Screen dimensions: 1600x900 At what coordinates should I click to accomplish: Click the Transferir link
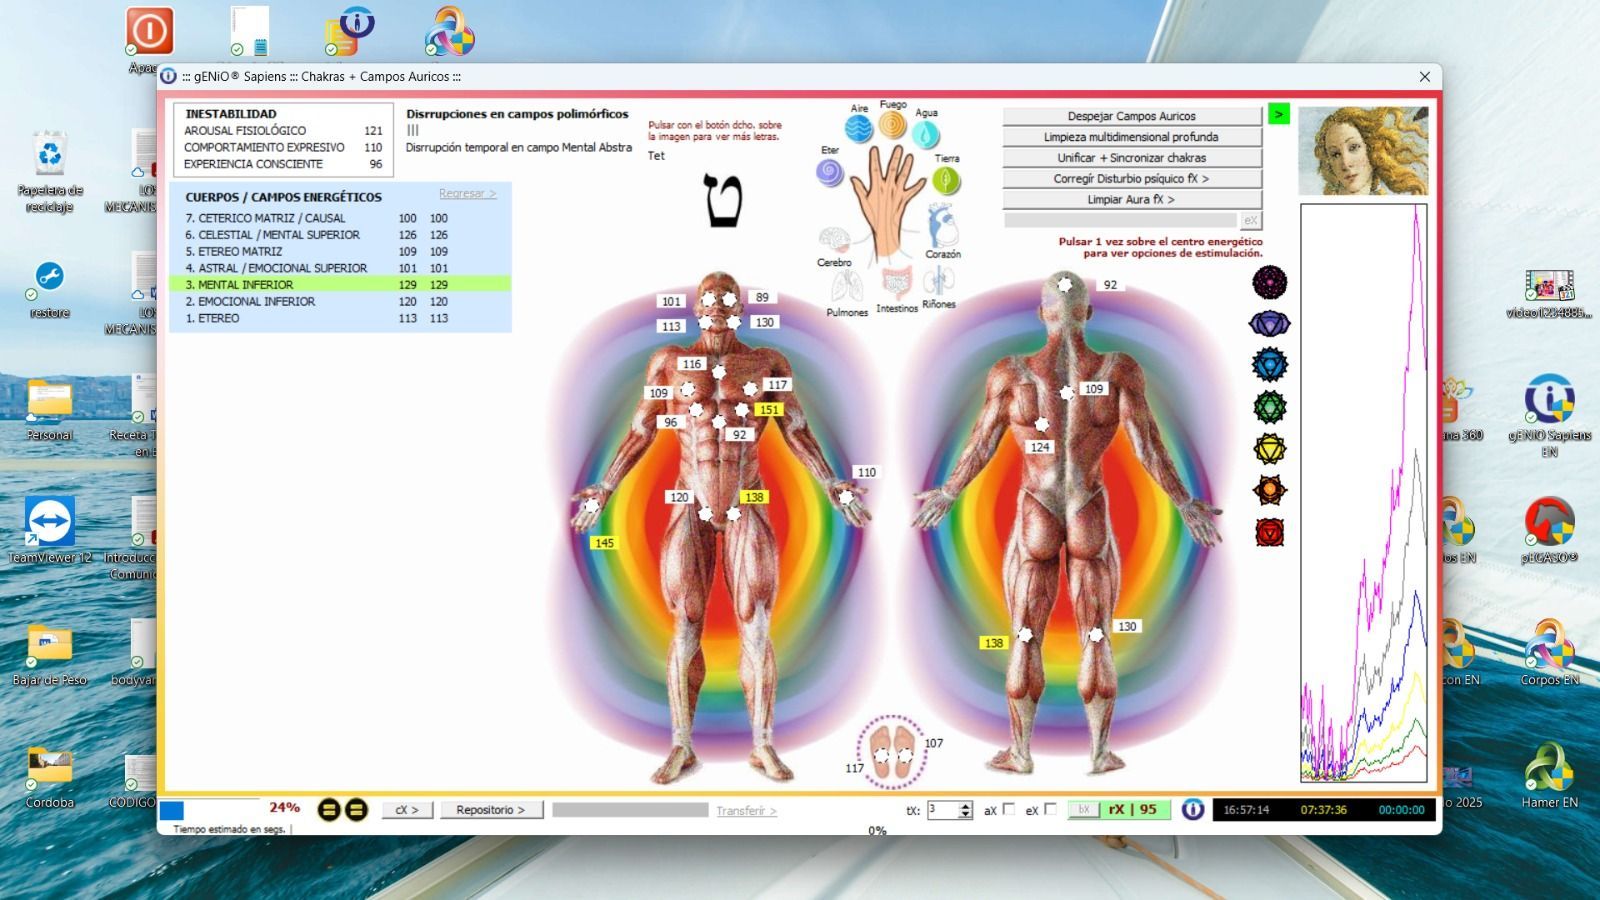[x=746, y=811]
